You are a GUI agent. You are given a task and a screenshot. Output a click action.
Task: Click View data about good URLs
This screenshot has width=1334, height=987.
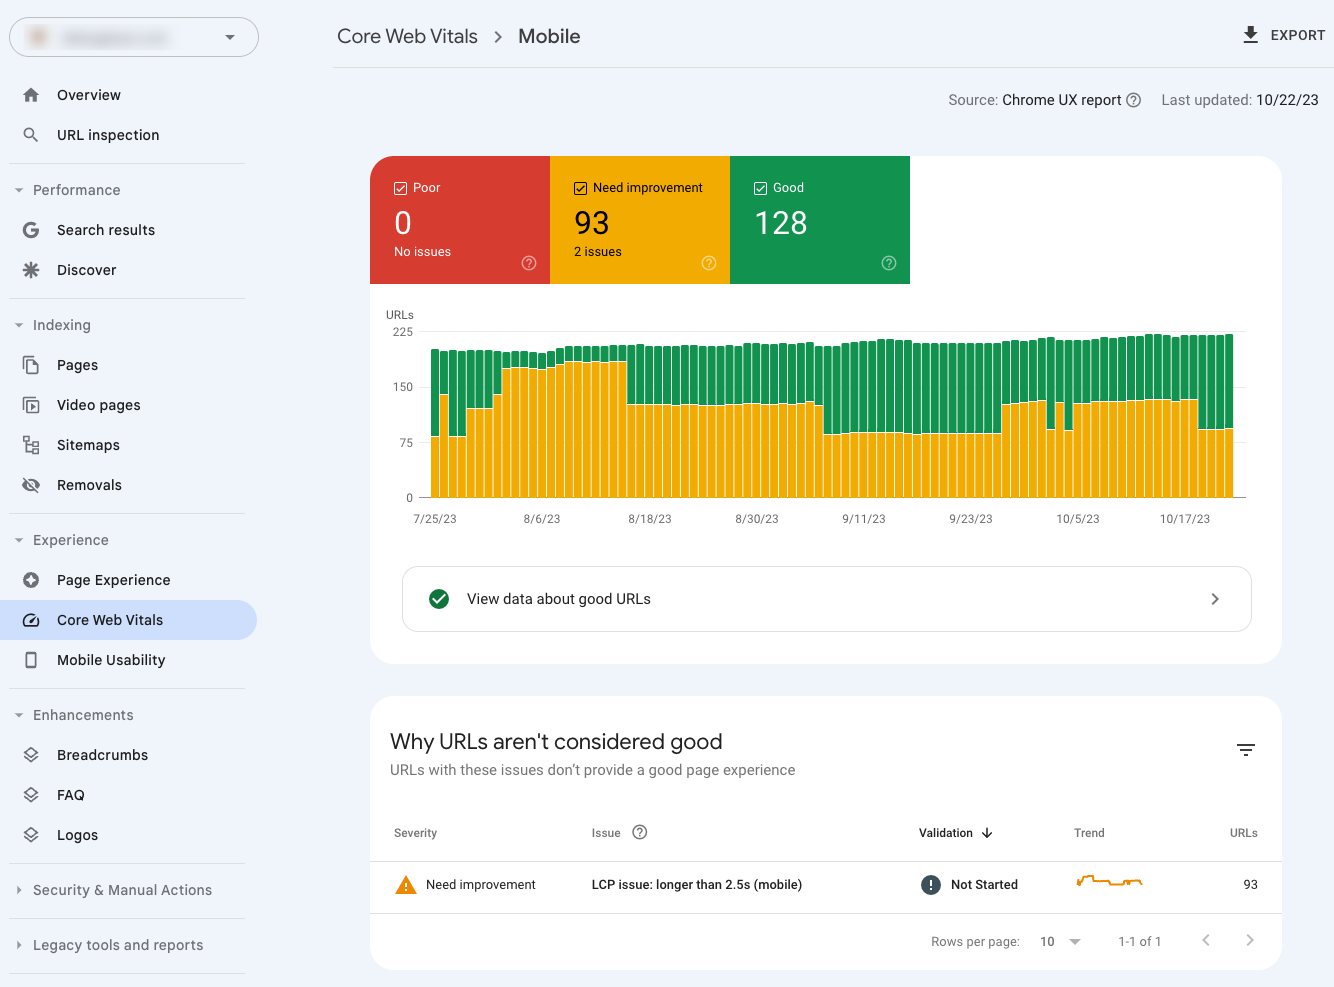(x=827, y=599)
